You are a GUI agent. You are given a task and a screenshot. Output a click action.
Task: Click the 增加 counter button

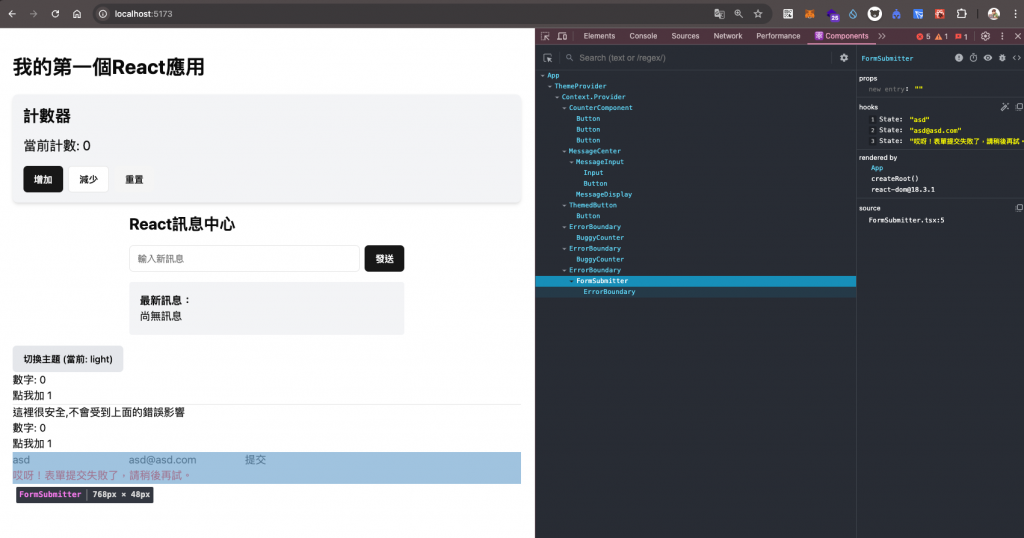(x=43, y=179)
